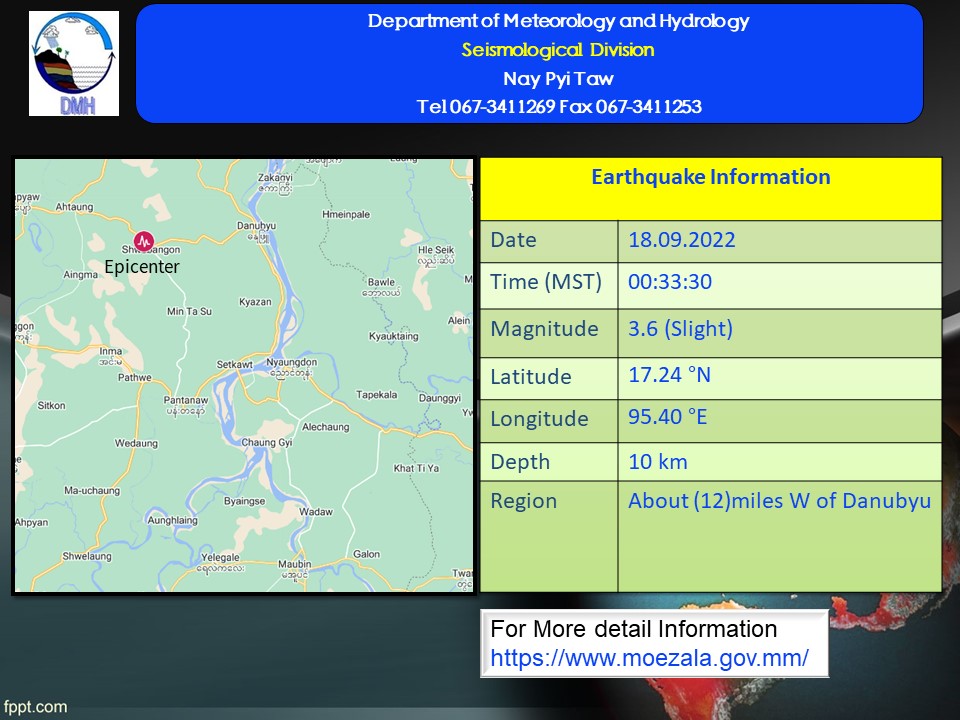This screenshot has height=720, width=960.
Task: Click latitude value 17.24 °N
Action: [x=669, y=375]
